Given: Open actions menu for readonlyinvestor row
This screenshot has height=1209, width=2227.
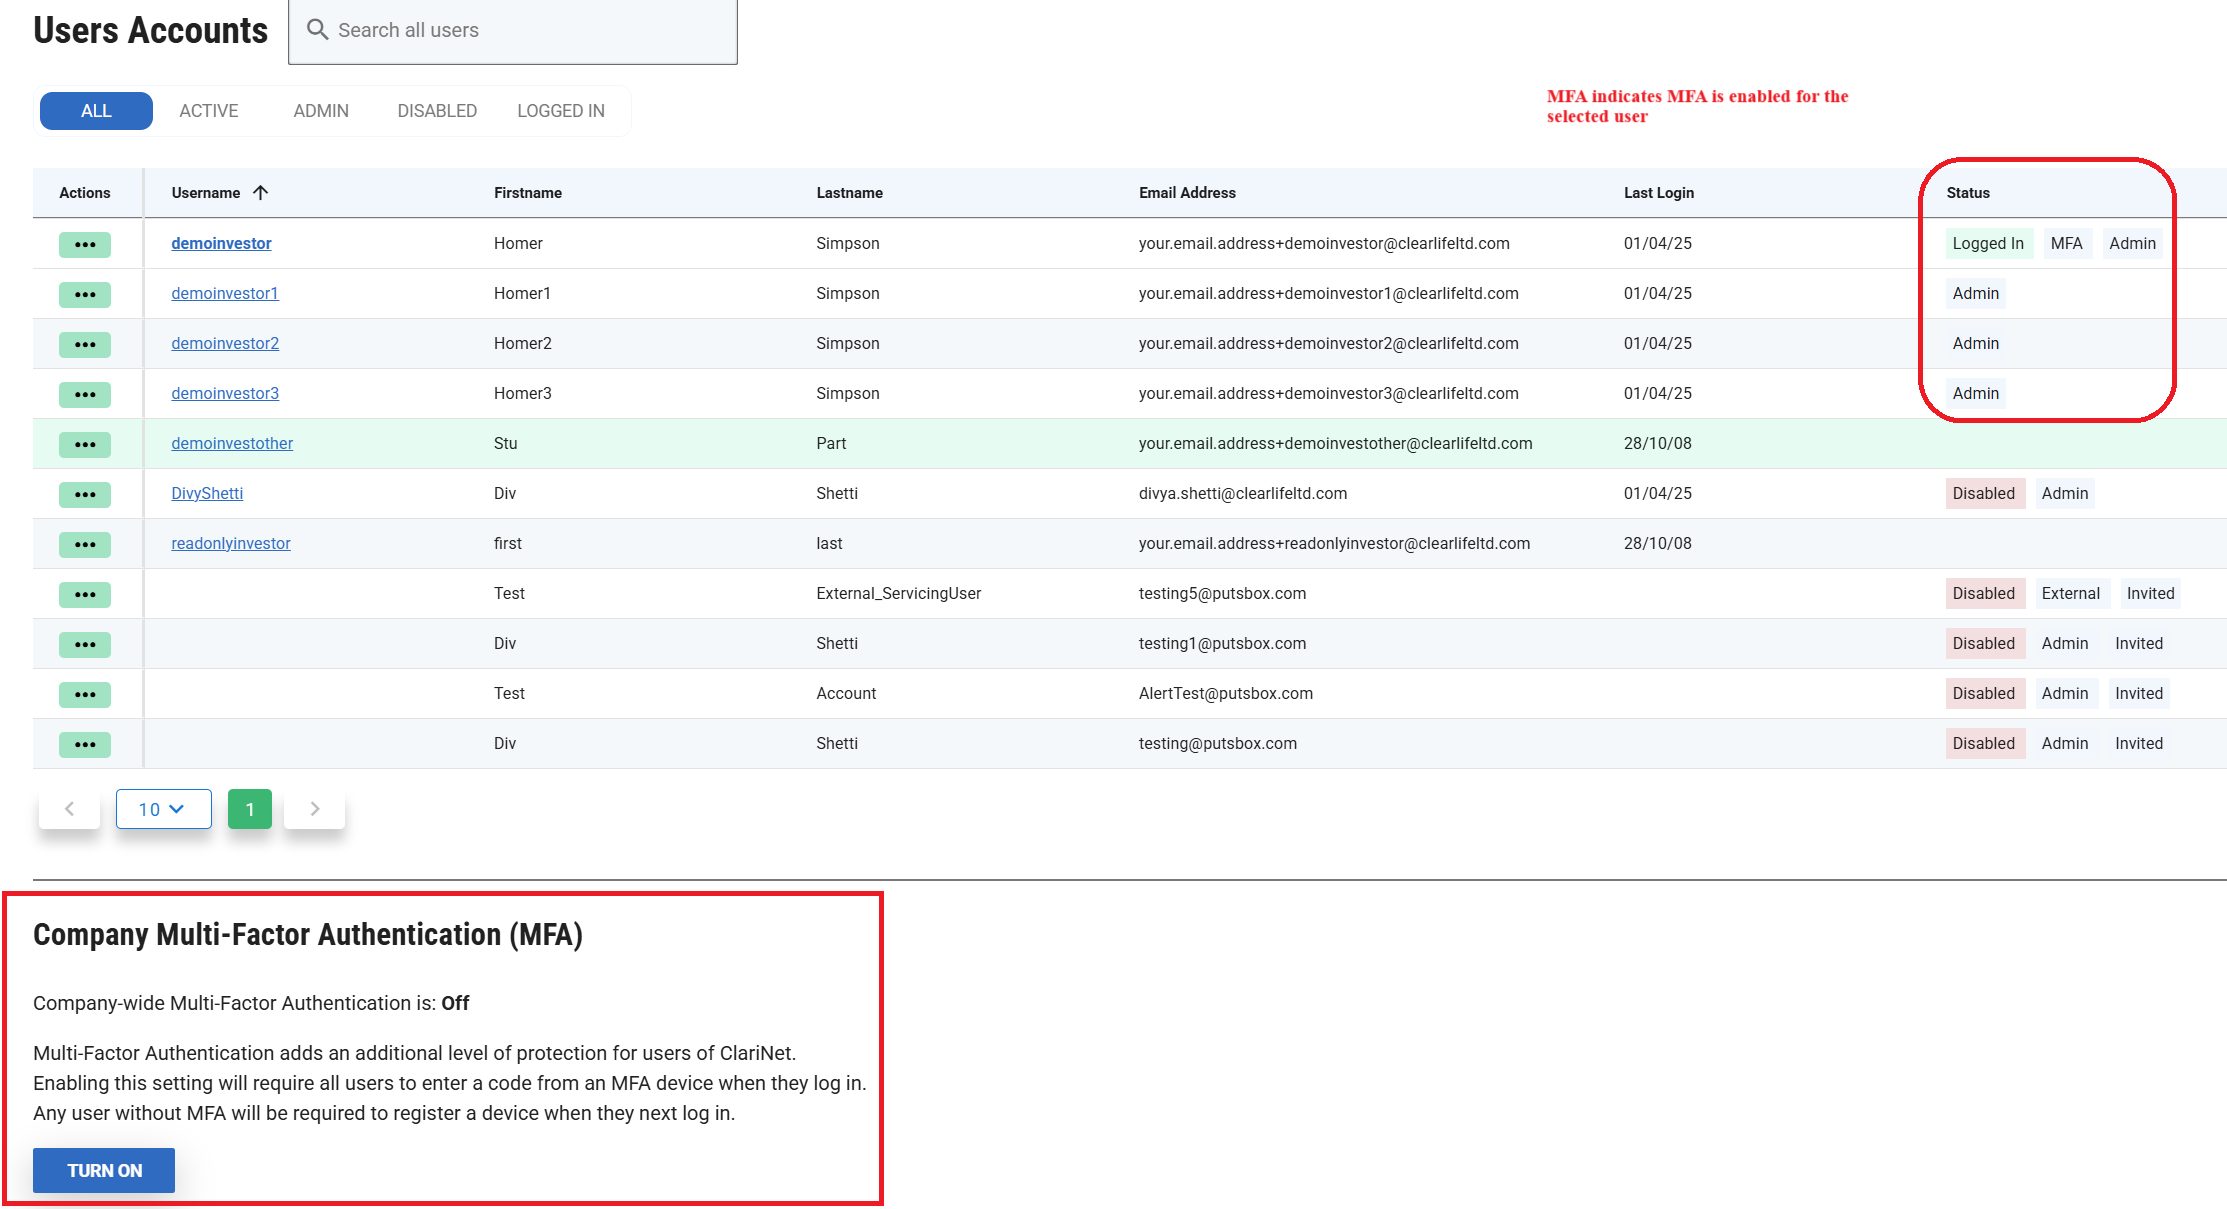Looking at the screenshot, I should [x=85, y=544].
